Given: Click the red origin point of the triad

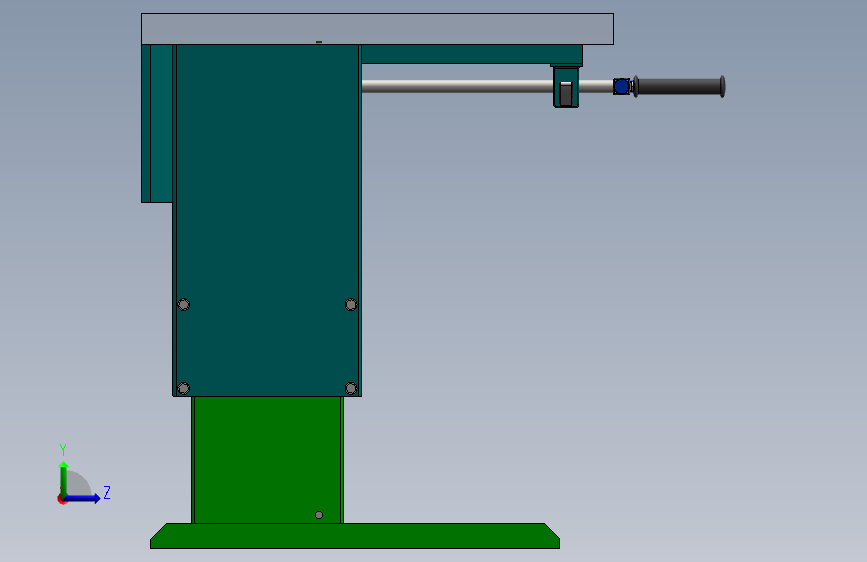Looking at the screenshot, I should click(x=61, y=499).
